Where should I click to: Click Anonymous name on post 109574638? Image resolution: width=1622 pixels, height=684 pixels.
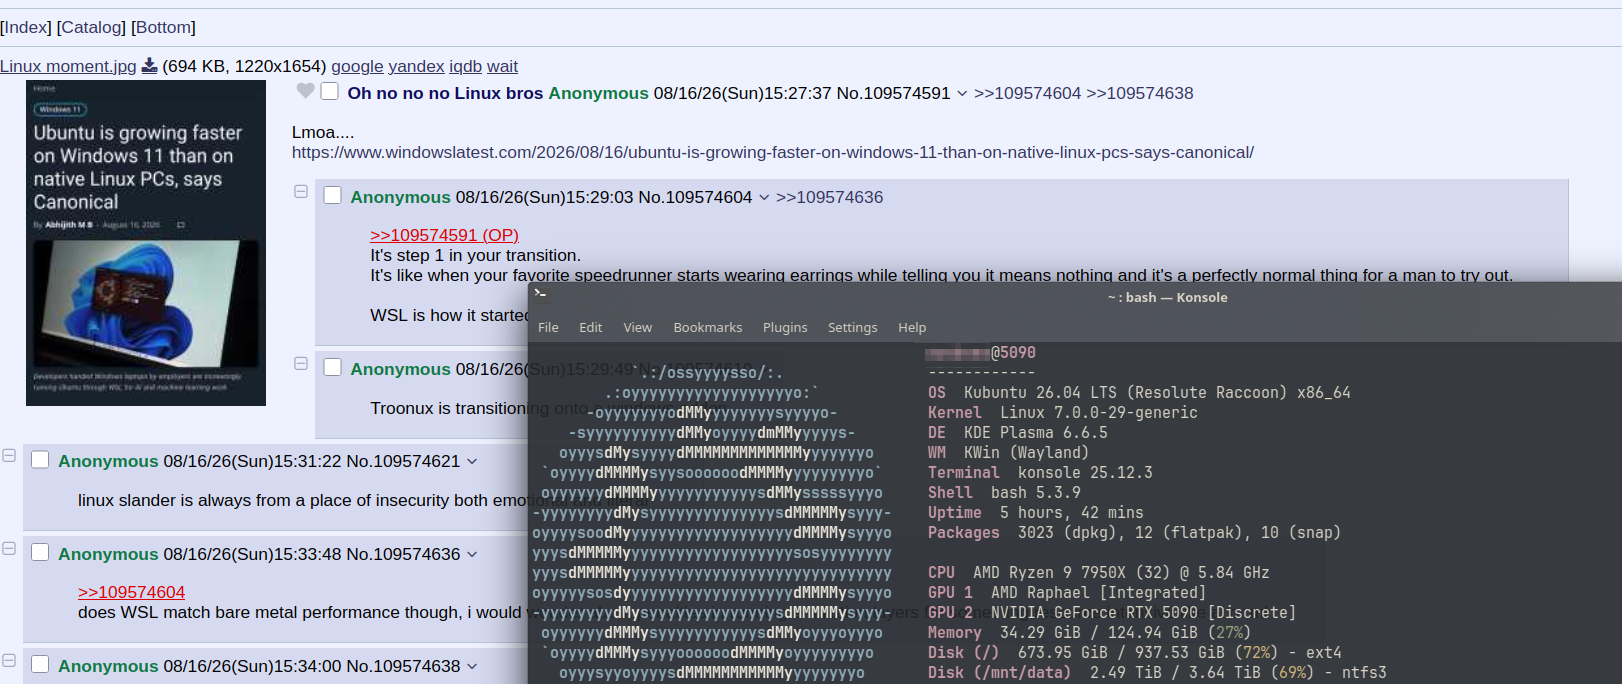pos(108,666)
